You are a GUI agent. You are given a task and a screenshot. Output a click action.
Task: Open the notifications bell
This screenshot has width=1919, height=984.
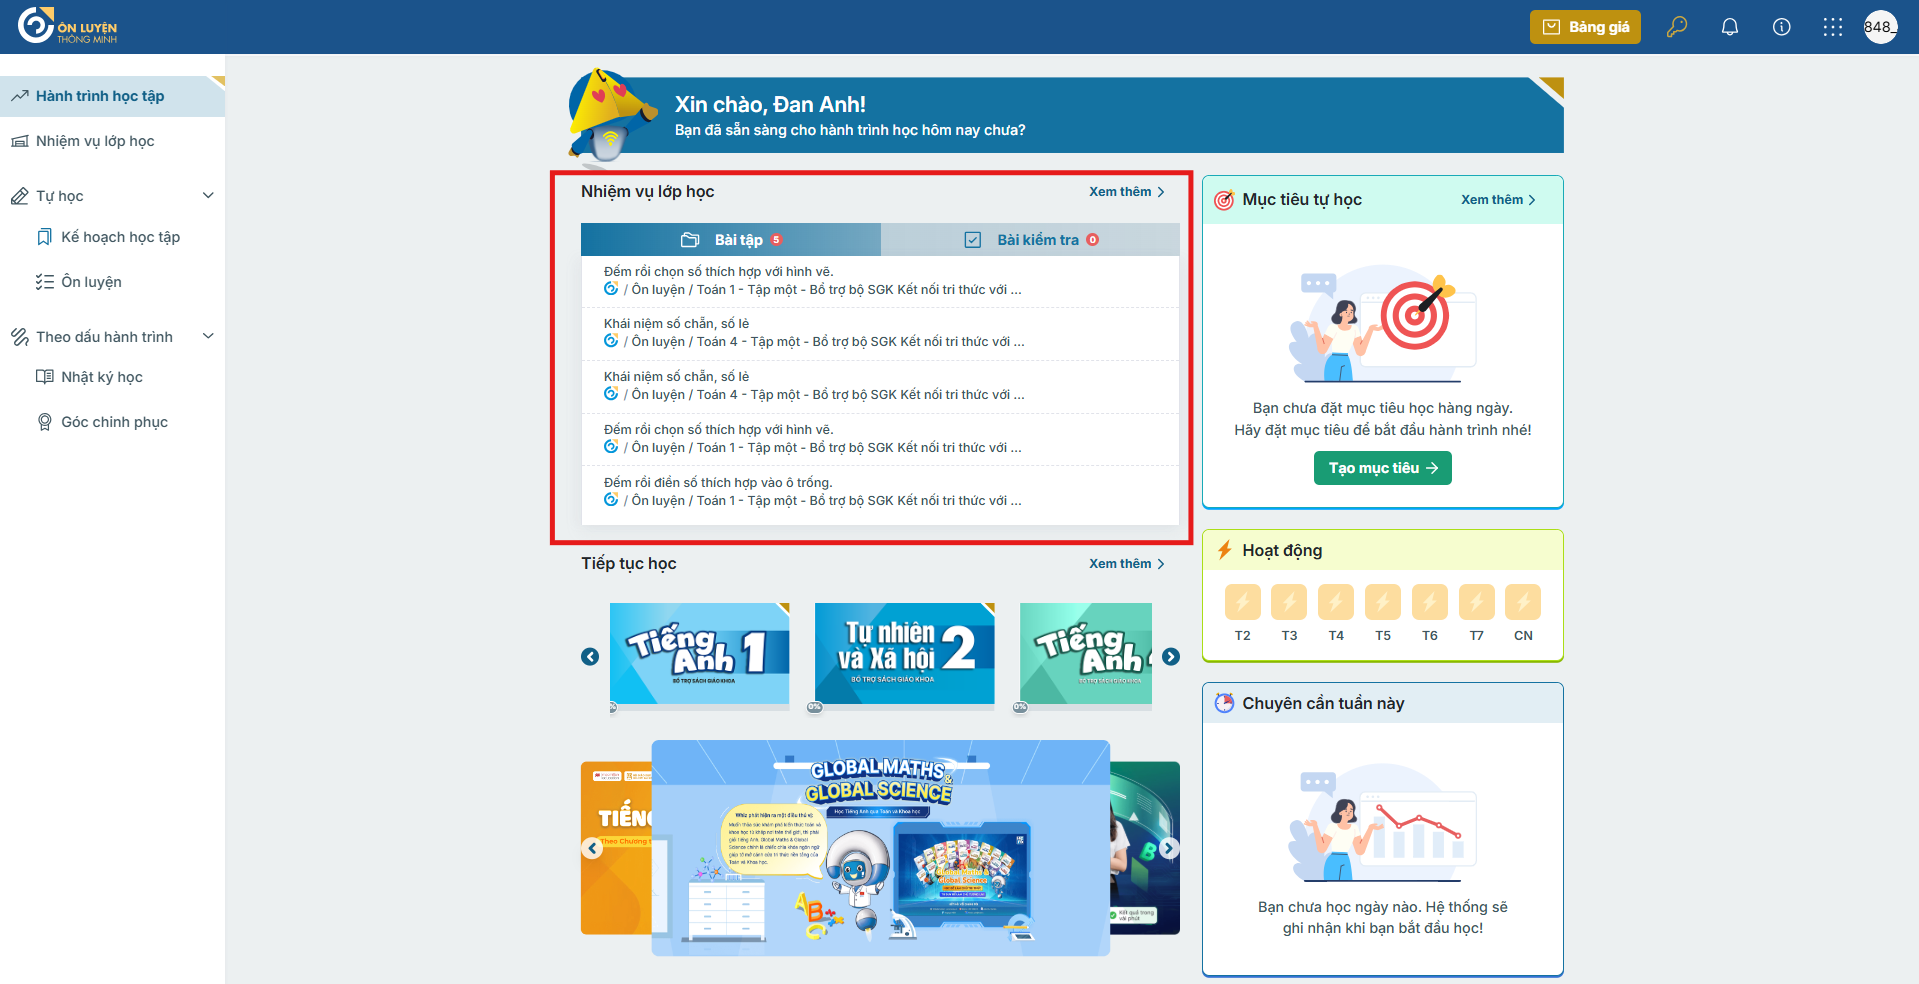pyautogui.click(x=1729, y=27)
